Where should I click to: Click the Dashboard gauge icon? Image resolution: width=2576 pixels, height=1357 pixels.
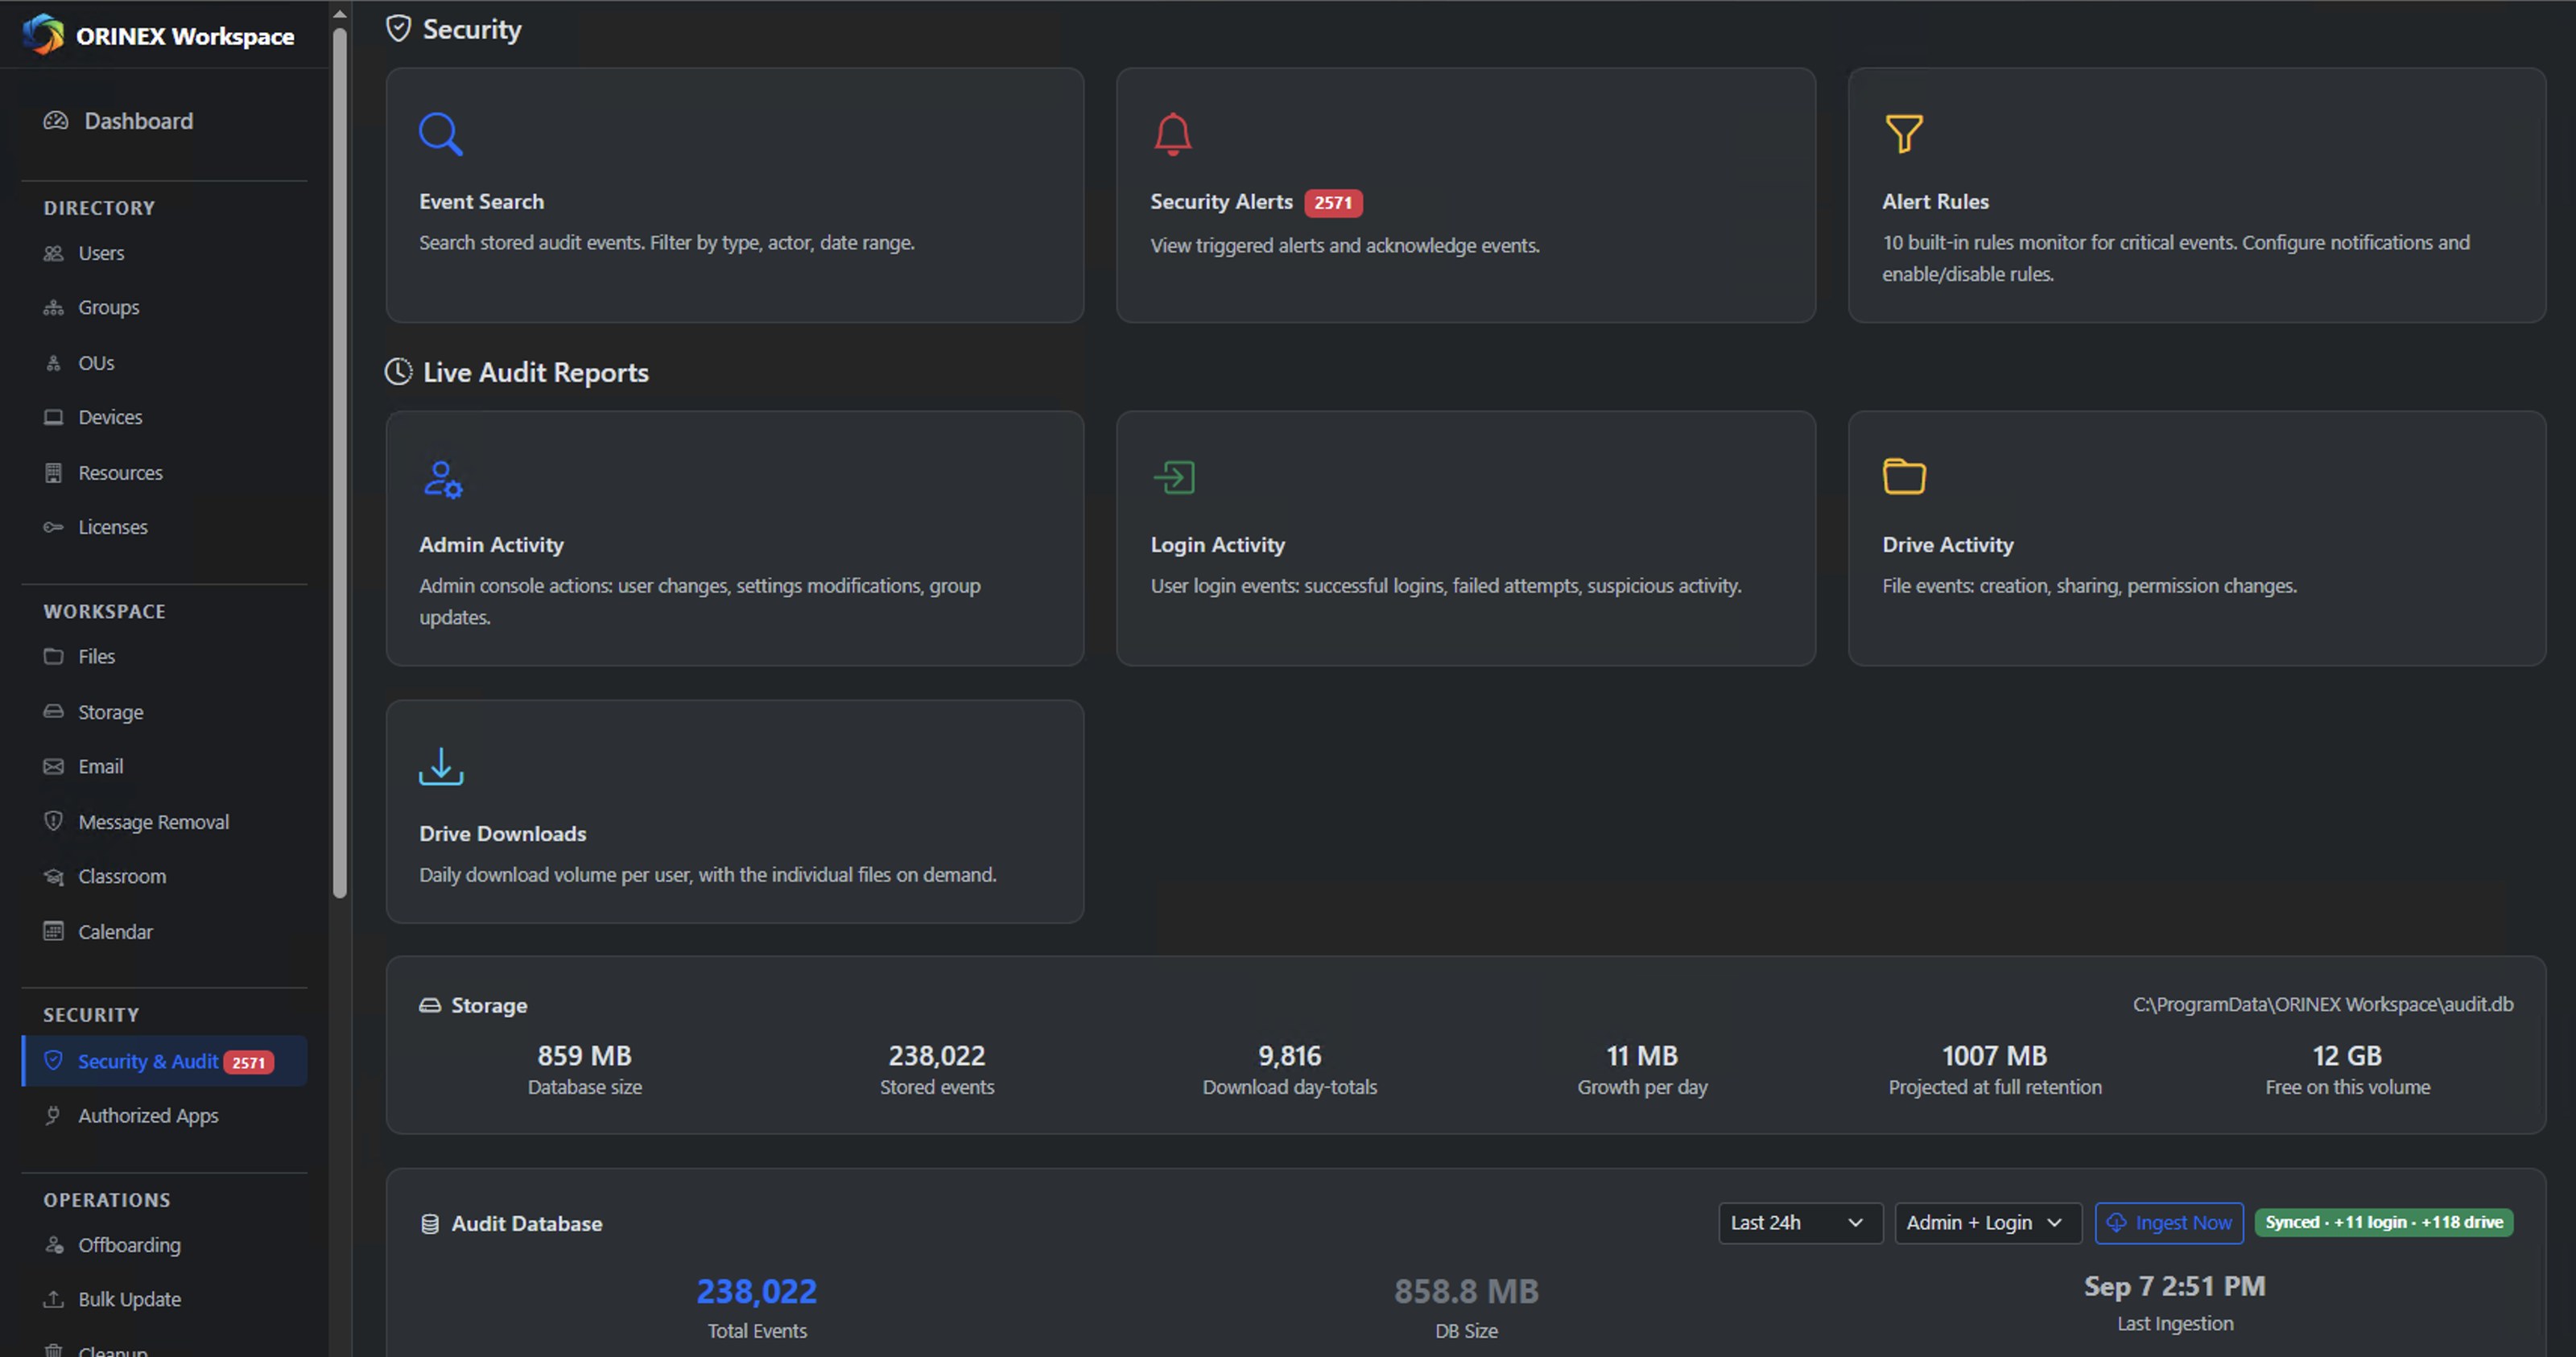(x=56, y=121)
